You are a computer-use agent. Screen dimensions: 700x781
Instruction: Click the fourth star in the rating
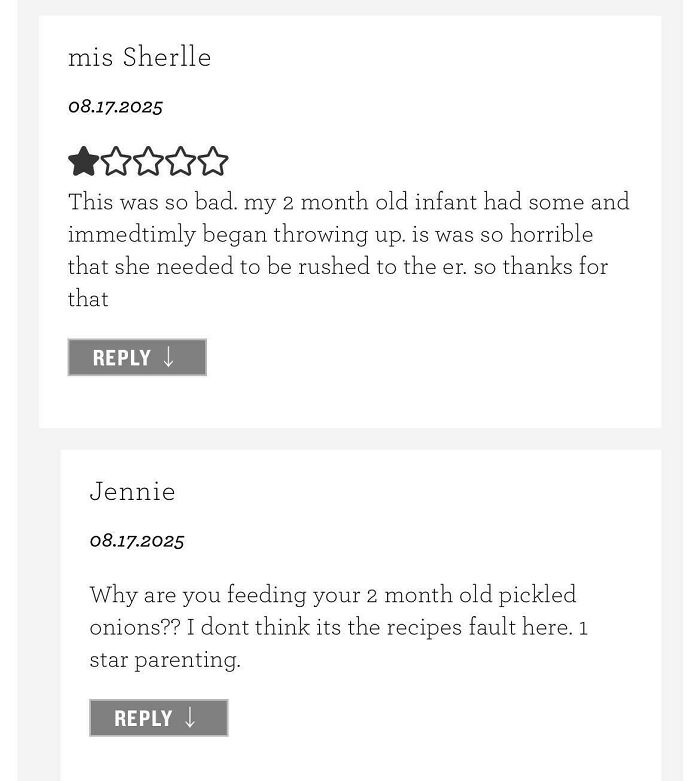(x=180, y=161)
